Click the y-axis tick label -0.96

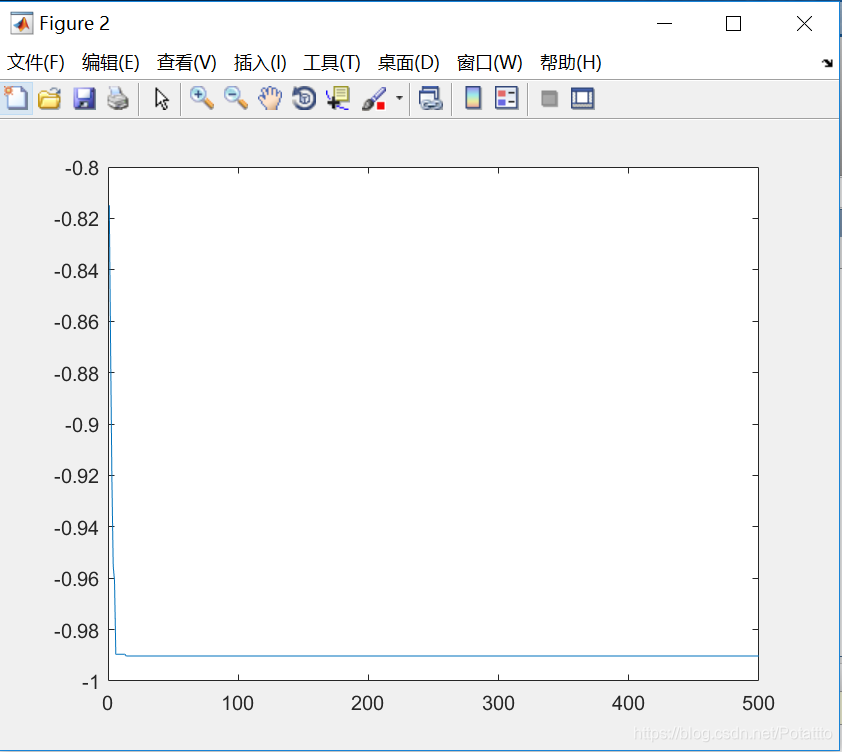(77, 580)
